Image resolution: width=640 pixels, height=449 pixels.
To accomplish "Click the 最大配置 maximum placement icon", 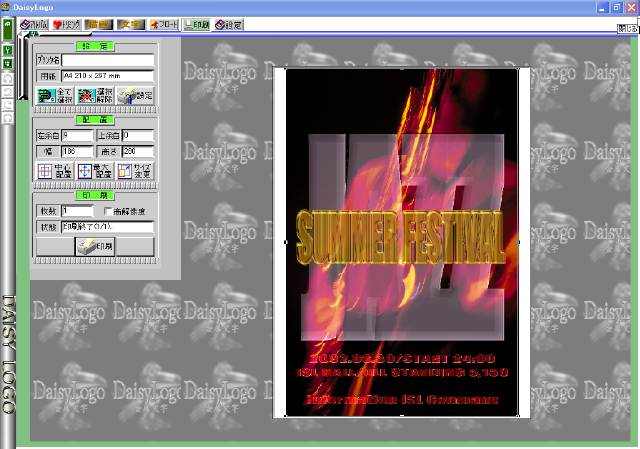I will [91, 171].
